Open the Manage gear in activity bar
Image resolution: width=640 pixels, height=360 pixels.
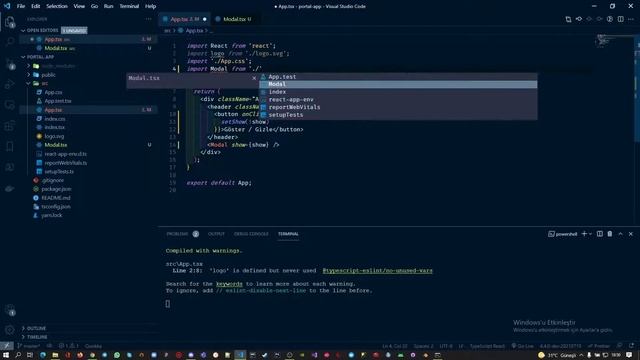(10, 330)
